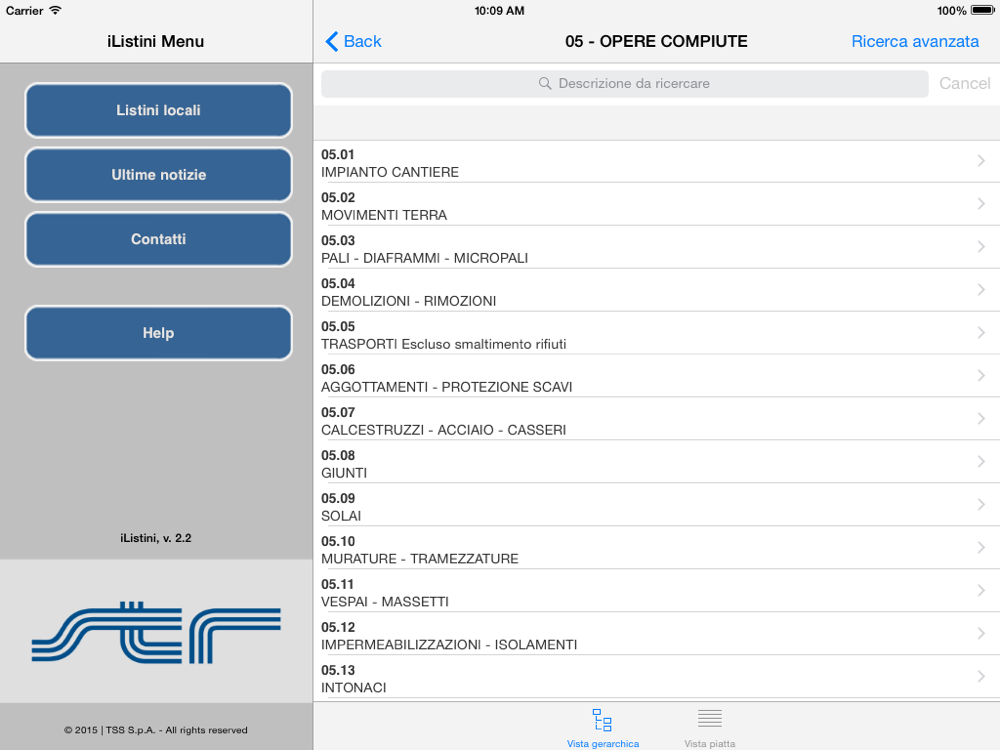1000x750 pixels.
Task: Open 05.03 PALI - DIAFRAMMI - MICROPALI
Action: [x=656, y=247]
